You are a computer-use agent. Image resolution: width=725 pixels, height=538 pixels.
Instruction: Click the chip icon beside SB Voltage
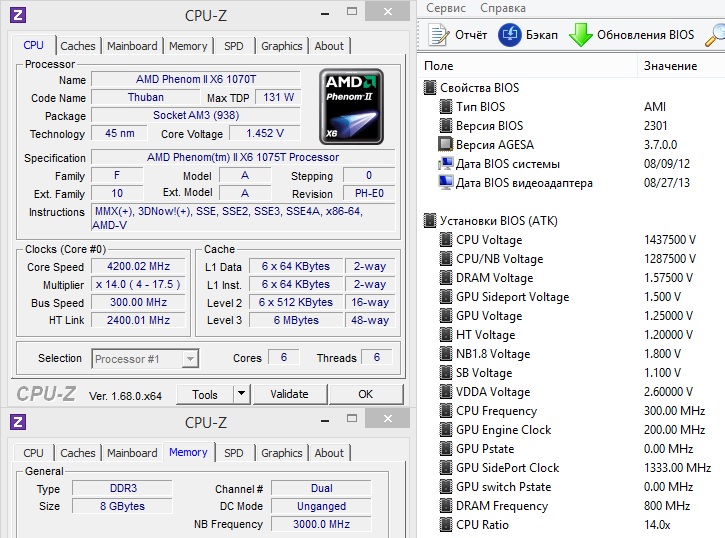[445, 373]
